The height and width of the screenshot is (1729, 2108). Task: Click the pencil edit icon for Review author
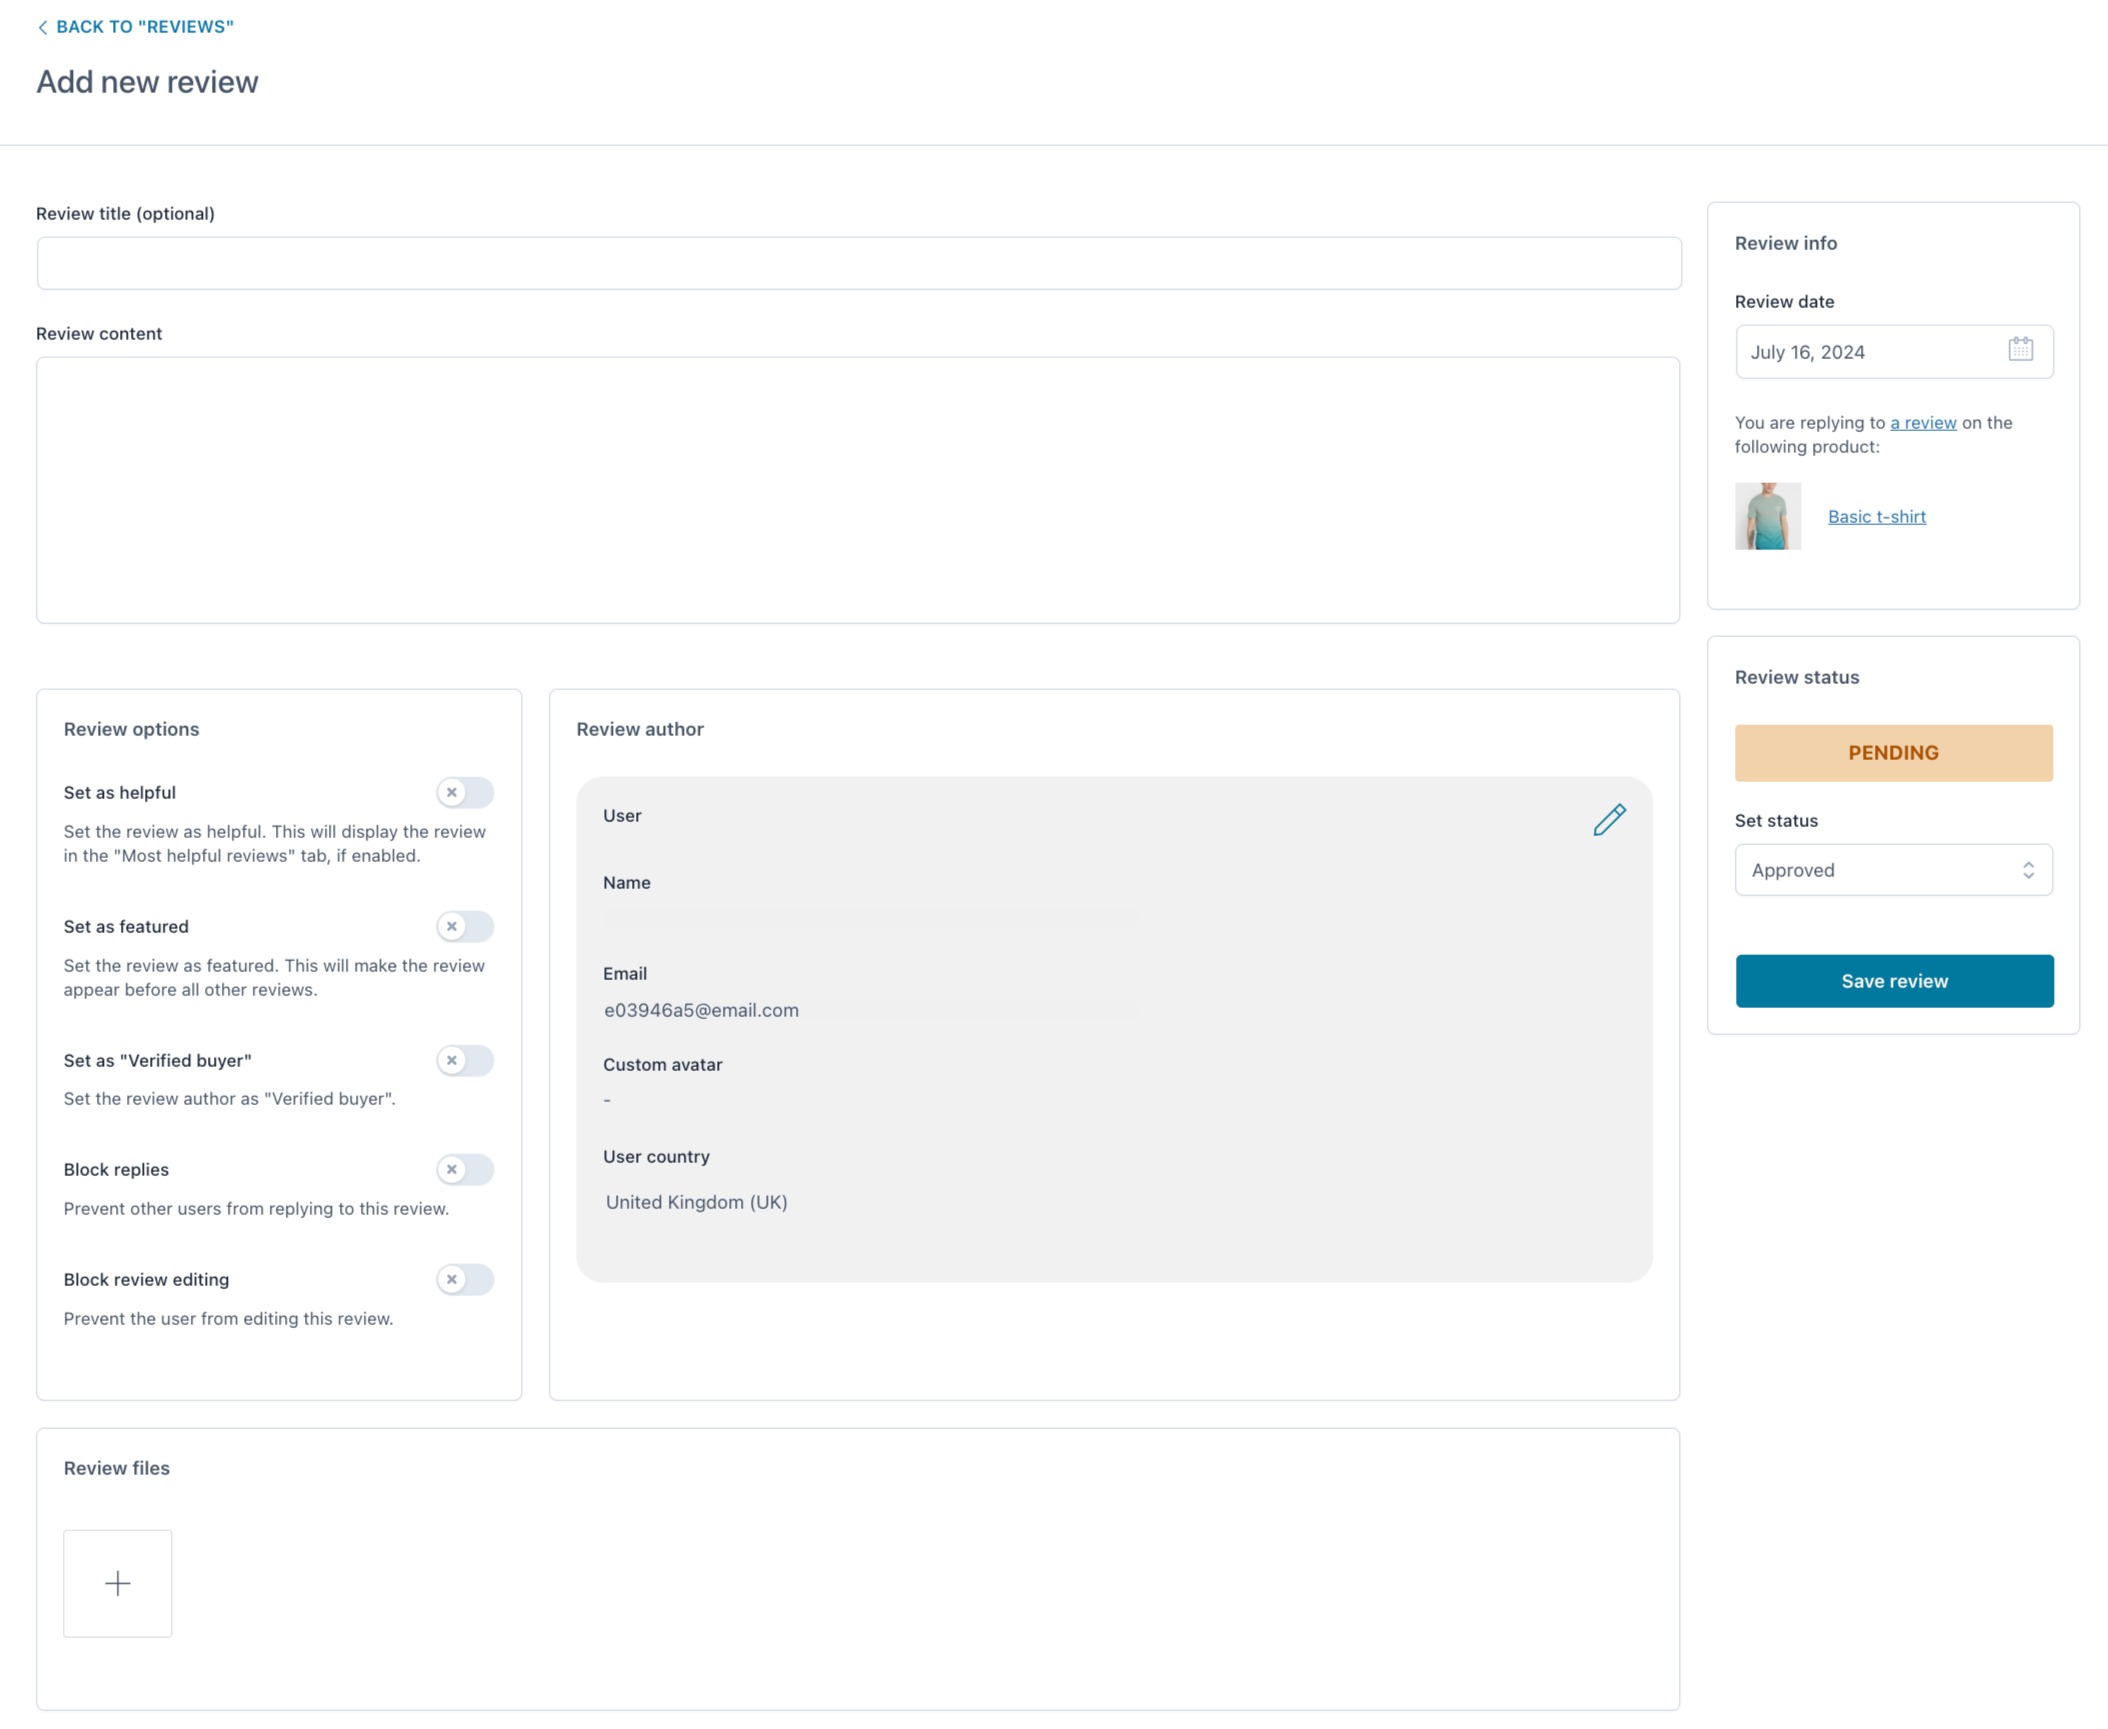click(x=1609, y=819)
